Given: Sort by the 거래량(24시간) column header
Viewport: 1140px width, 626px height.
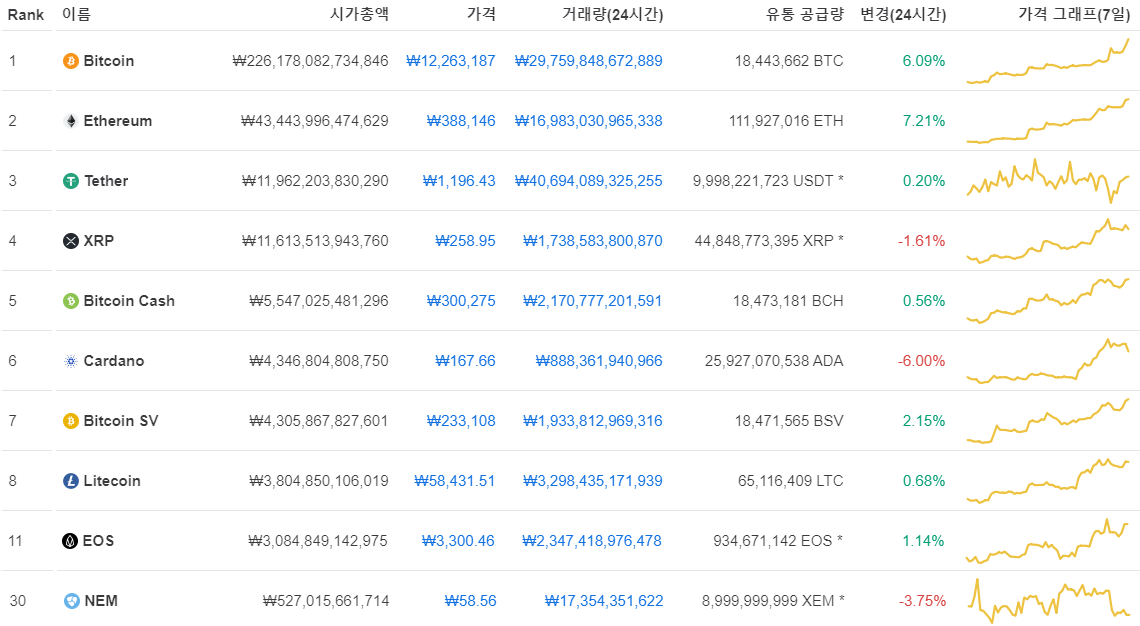Looking at the screenshot, I should (x=612, y=15).
